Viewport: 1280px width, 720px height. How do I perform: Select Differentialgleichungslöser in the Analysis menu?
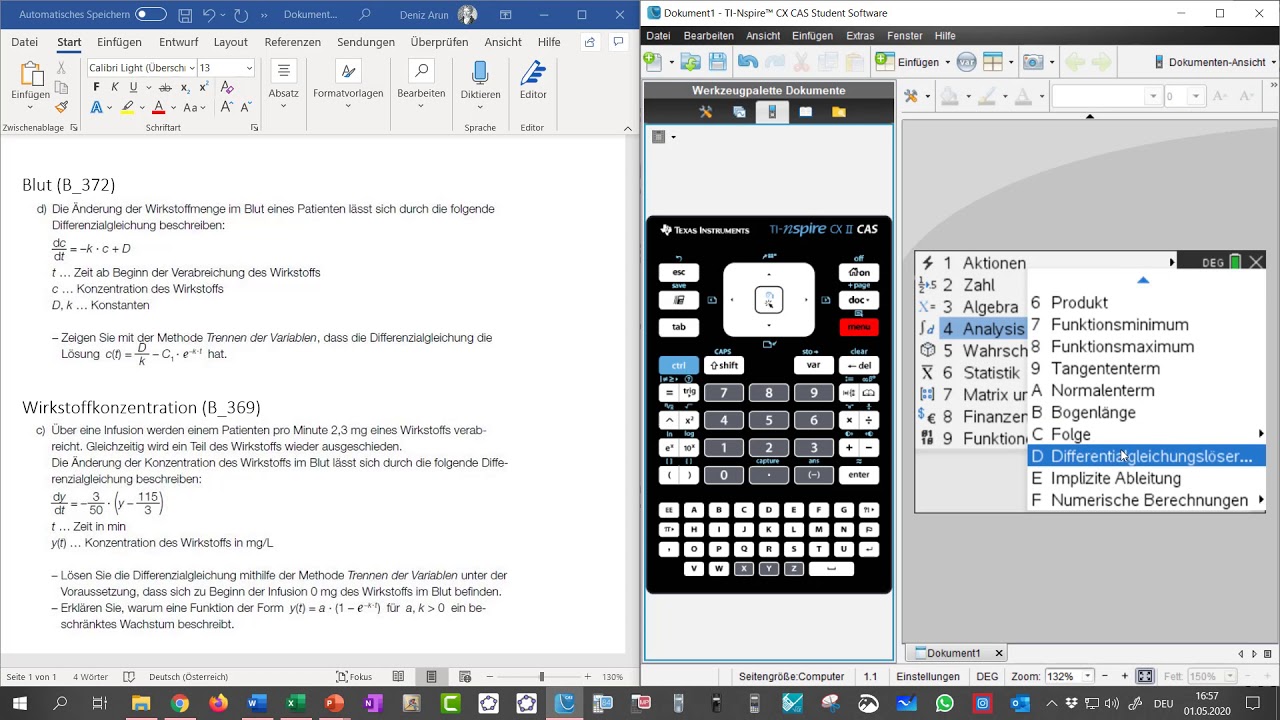pos(1146,456)
